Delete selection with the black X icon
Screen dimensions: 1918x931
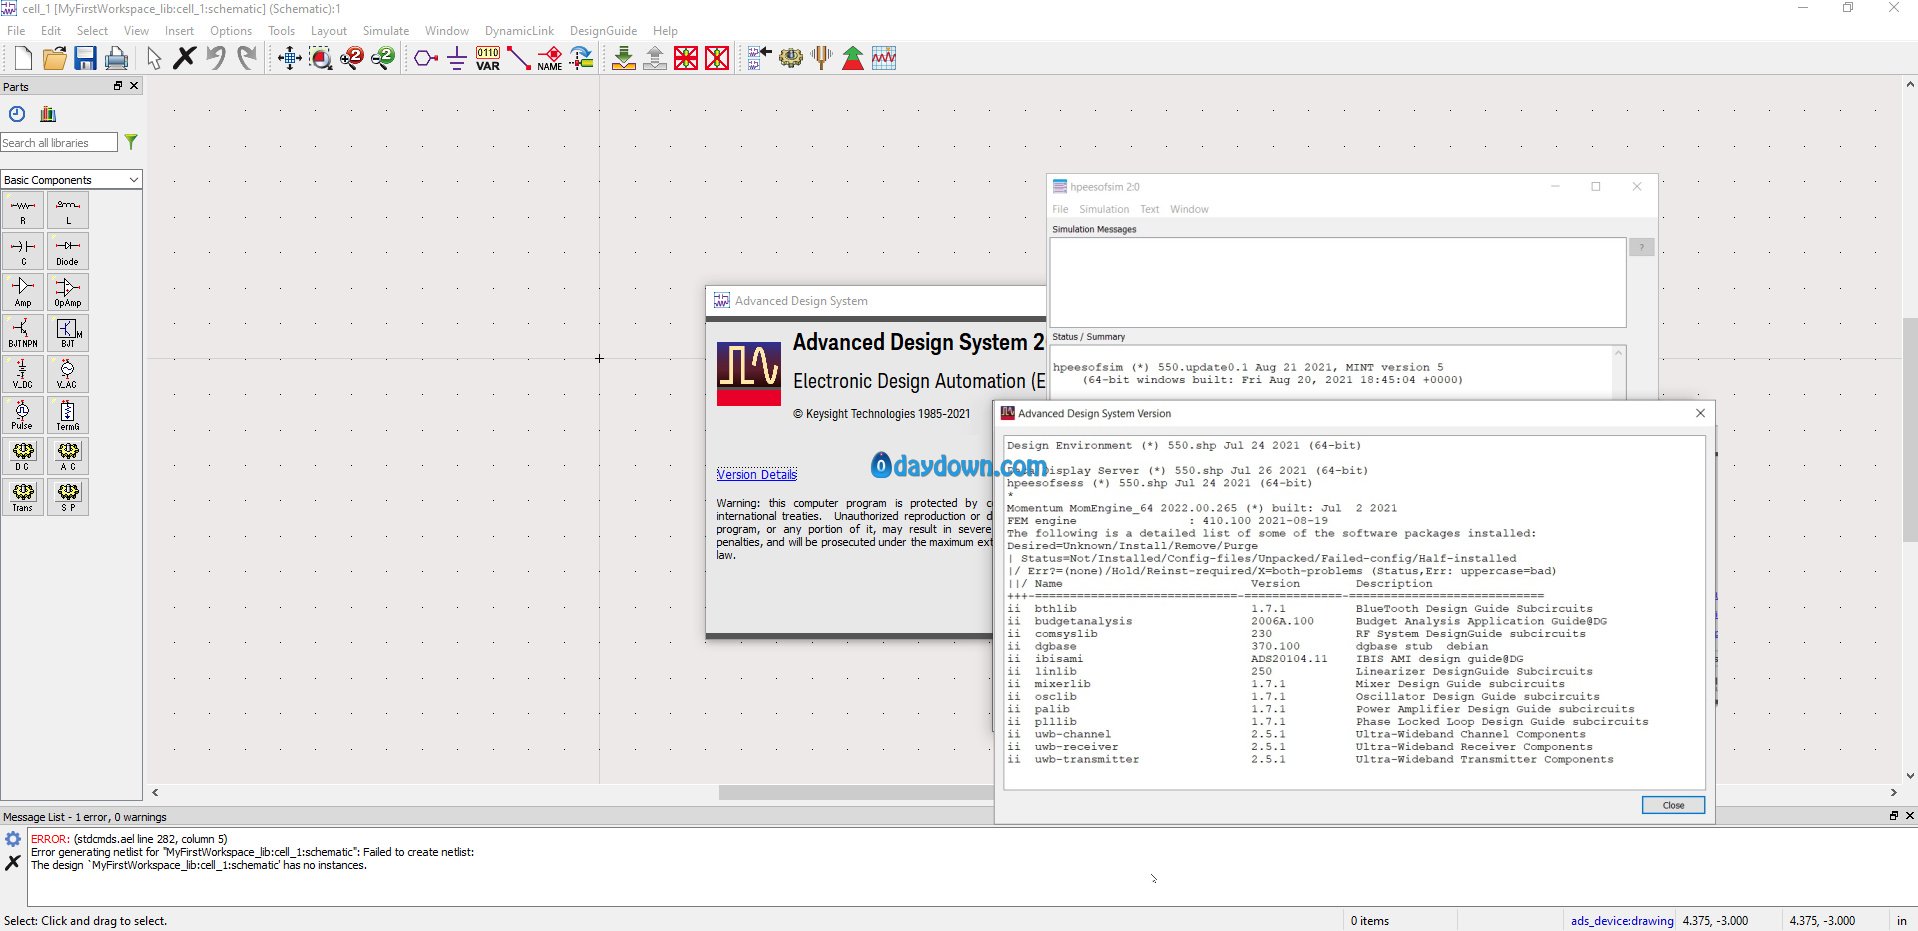184,58
